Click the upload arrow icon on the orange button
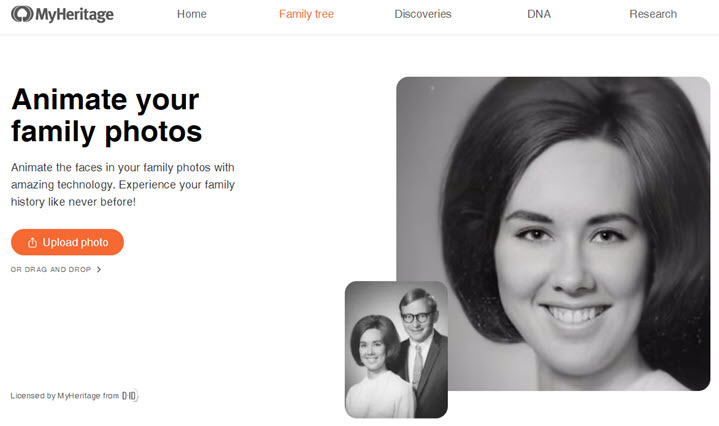The image size is (719, 426). 33,243
